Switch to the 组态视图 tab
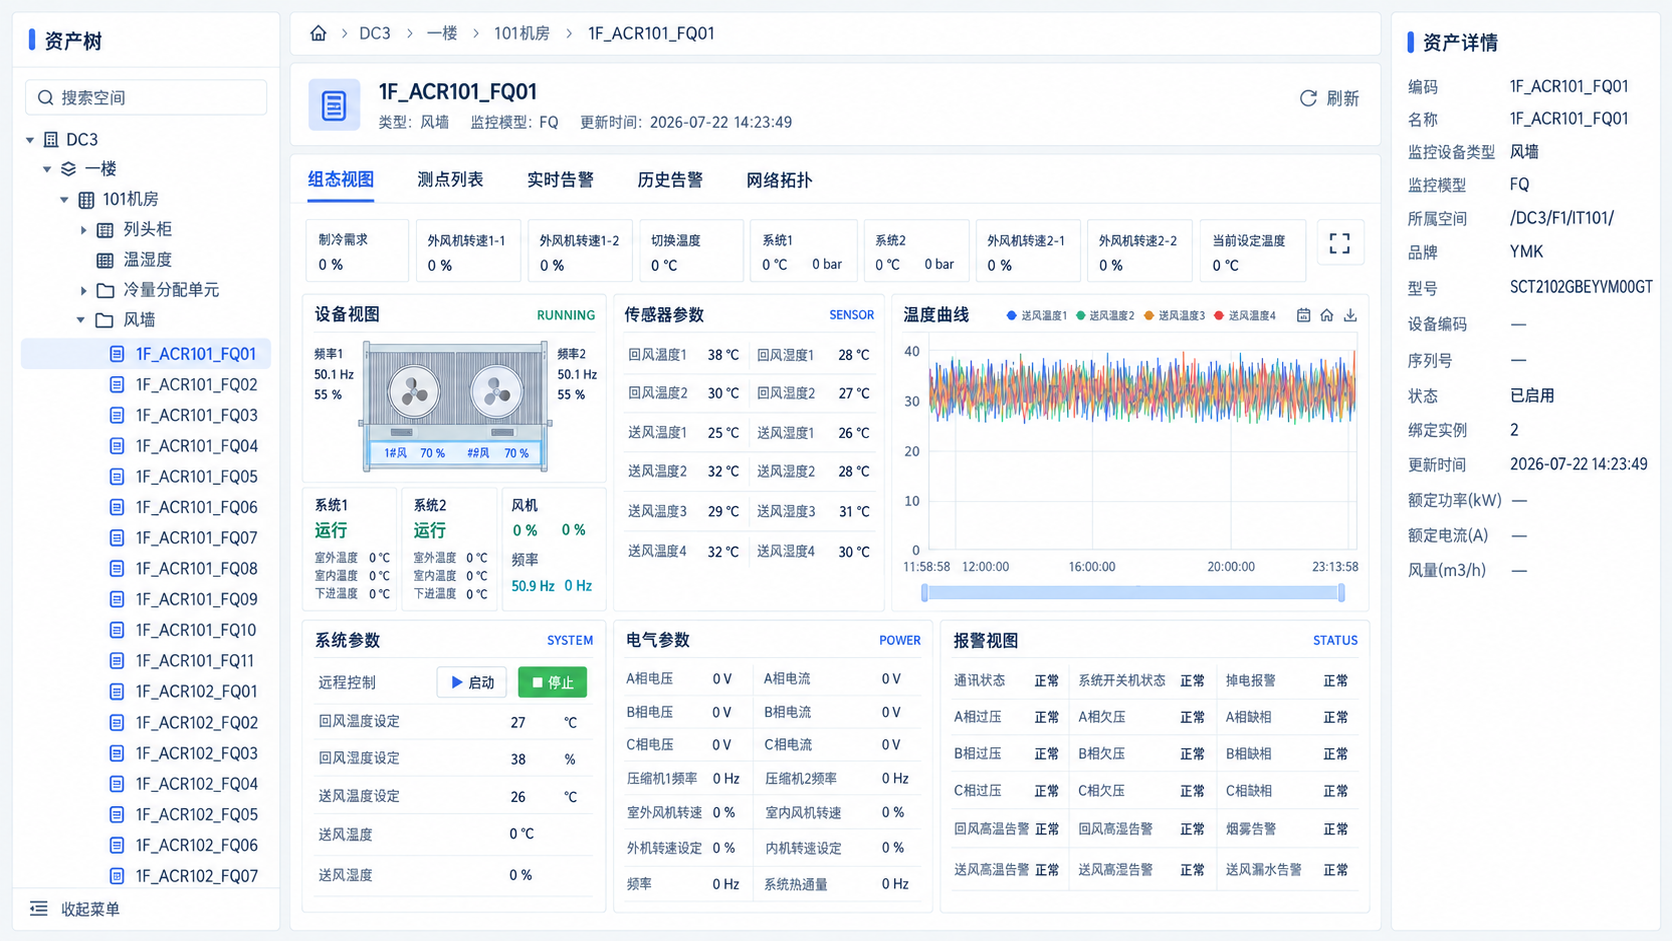Viewport: 1672px width, 941px height. pyautogui.click(x=341, y=180)
